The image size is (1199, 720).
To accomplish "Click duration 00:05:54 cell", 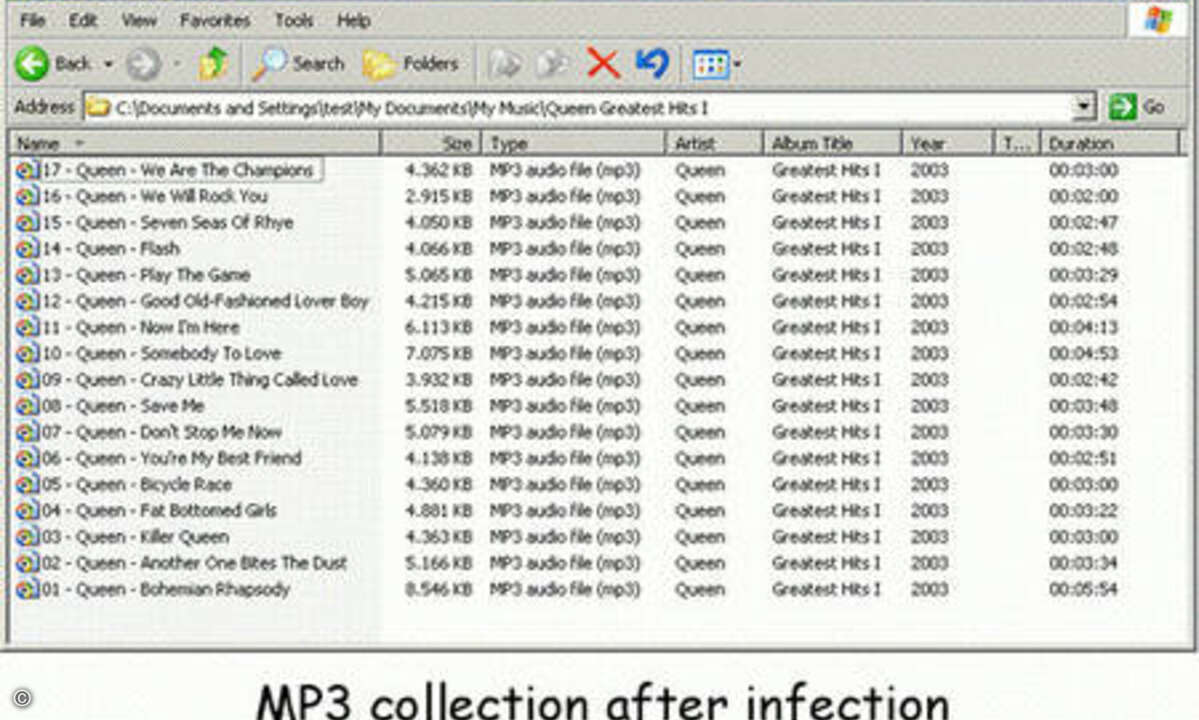I will click(1083, 589).
